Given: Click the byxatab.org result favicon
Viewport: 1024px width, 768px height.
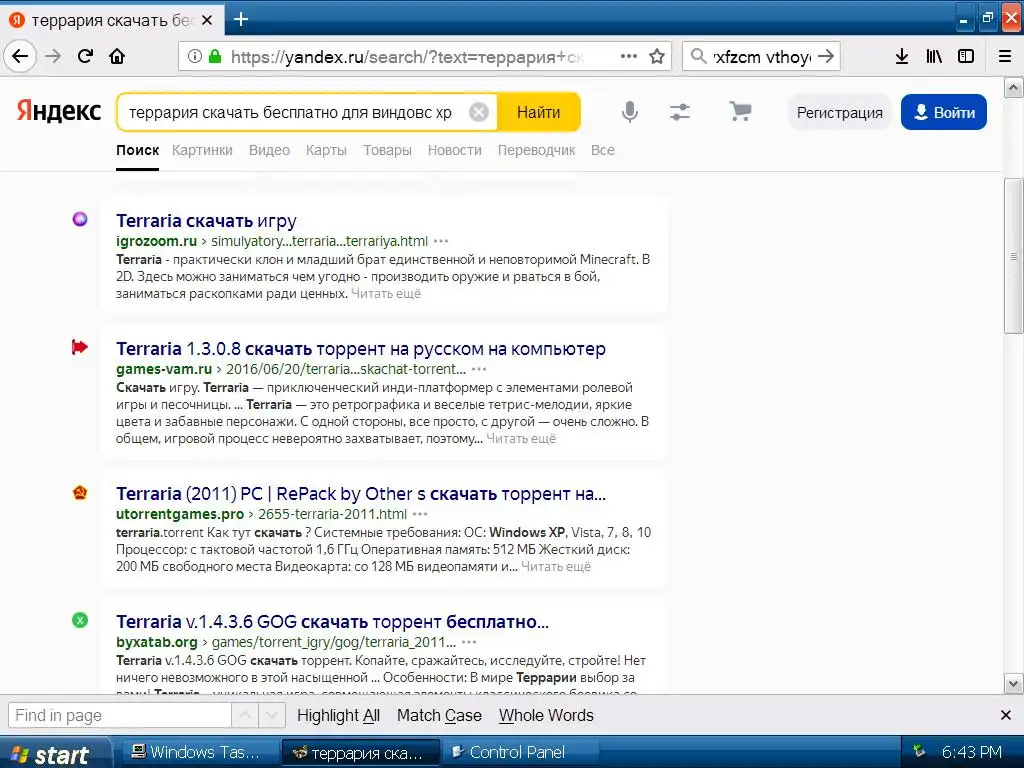Looking at the screenshot, I should point(80,620).
